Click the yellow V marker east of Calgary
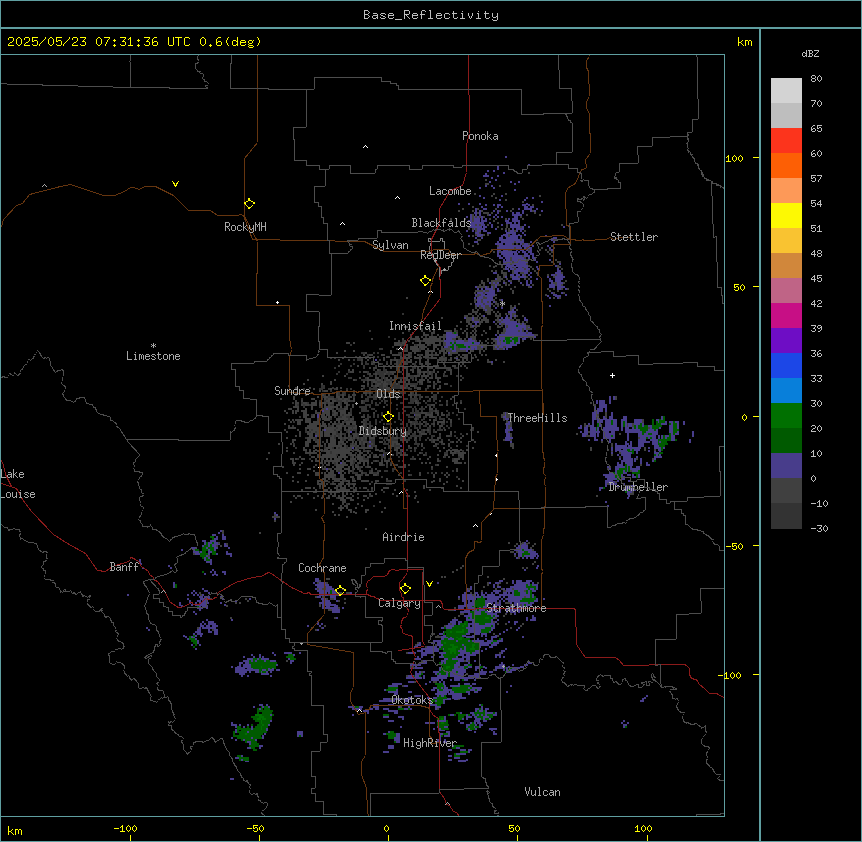The image size is (862, 842). (x=429, y=584)
